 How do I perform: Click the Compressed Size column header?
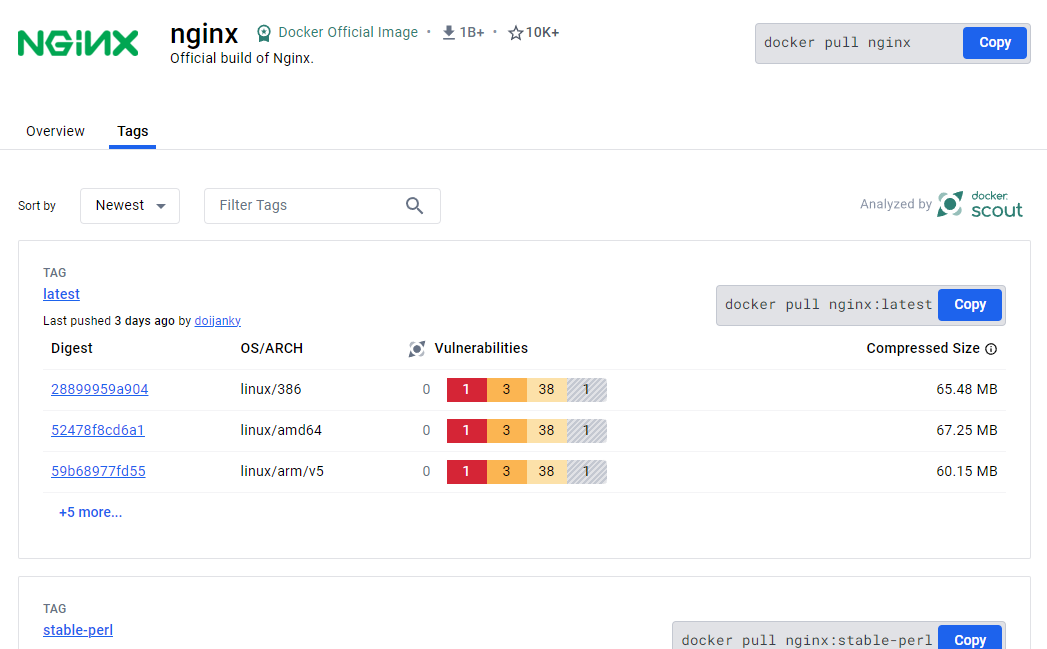pyautogui.click(x=923, y=349)
